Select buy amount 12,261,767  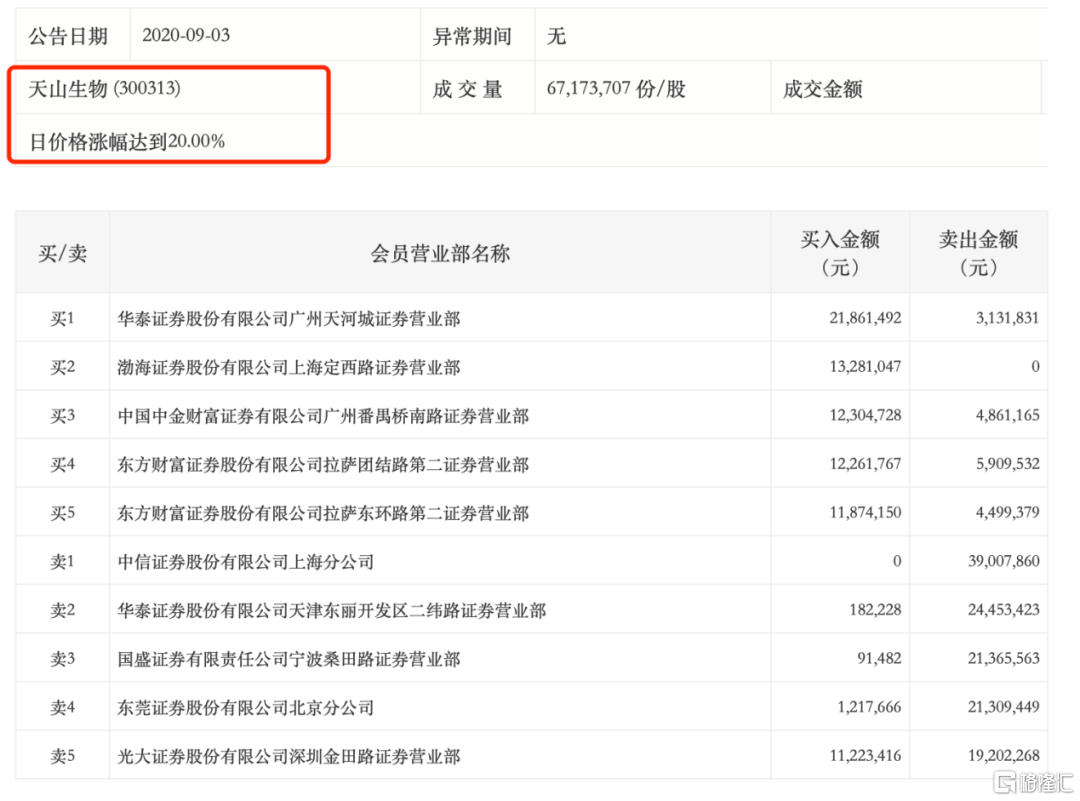tap(865, 464)
